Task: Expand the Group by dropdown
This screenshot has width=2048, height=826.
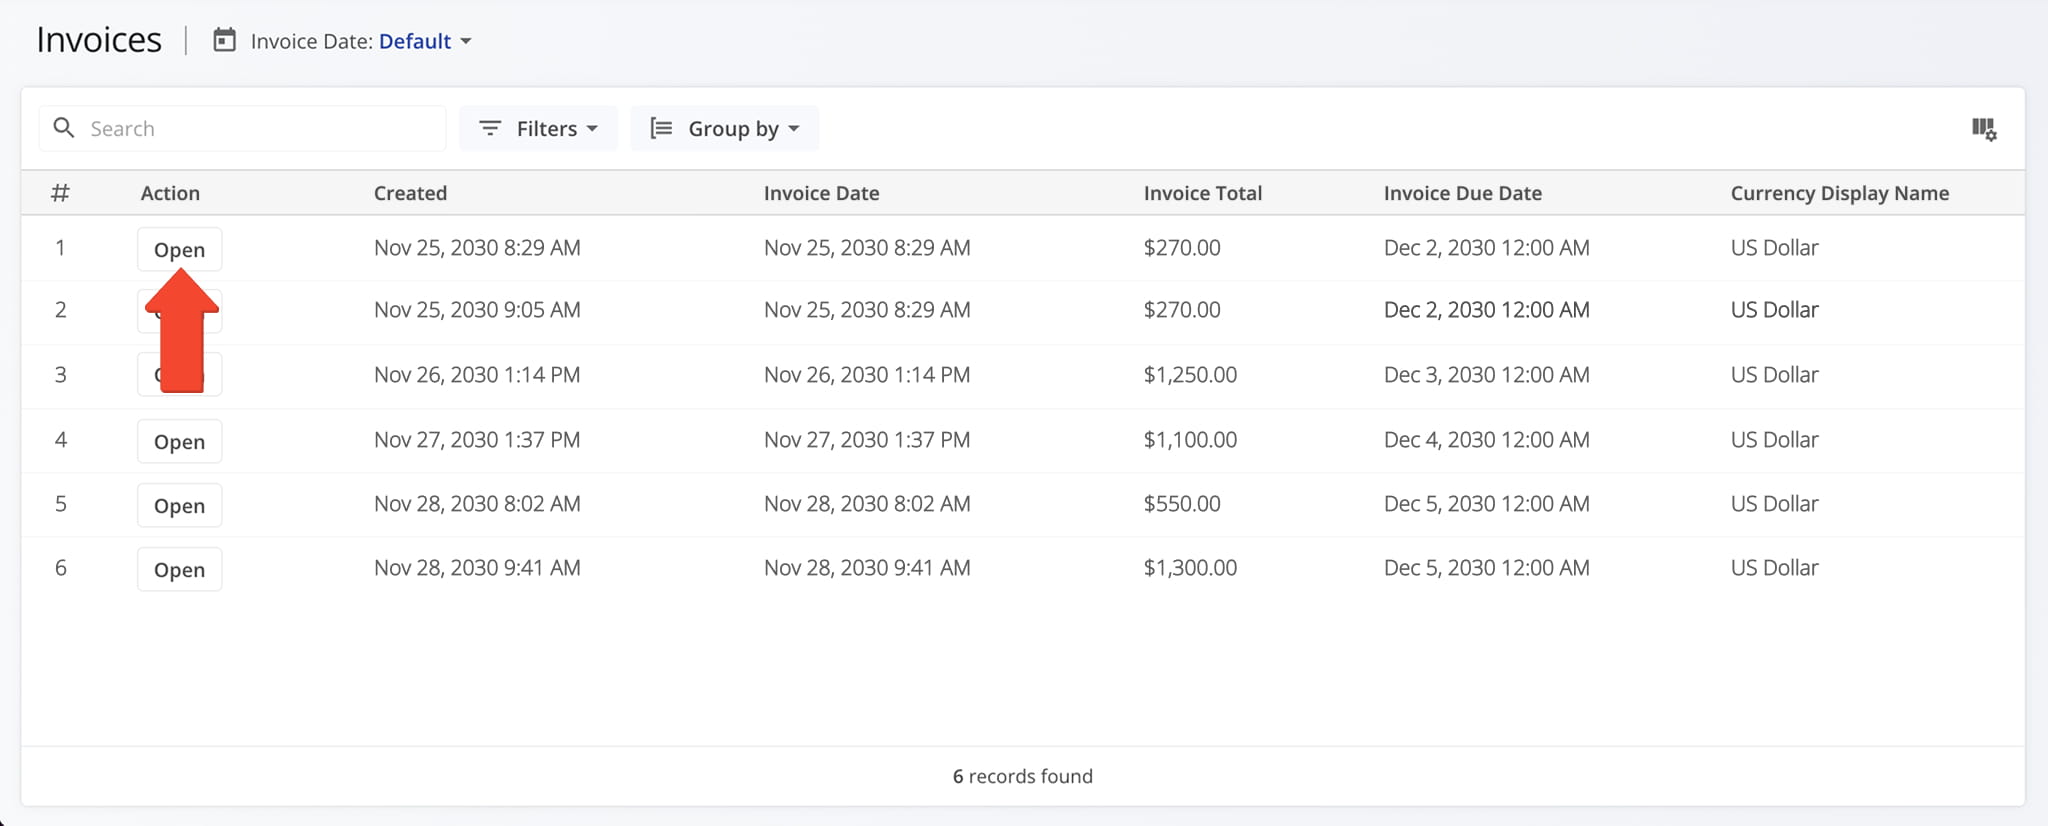Action: pos(725,128)
